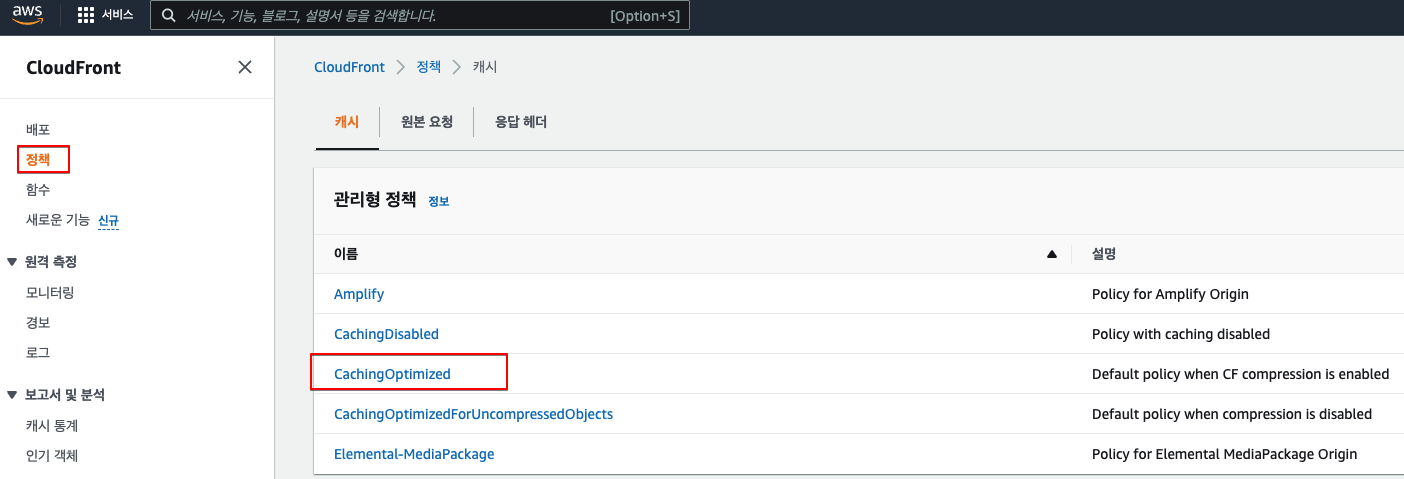Select 정책 in the sidebar
The width and height of the screenshot is (1404, 479).
[x=38, y=159]
